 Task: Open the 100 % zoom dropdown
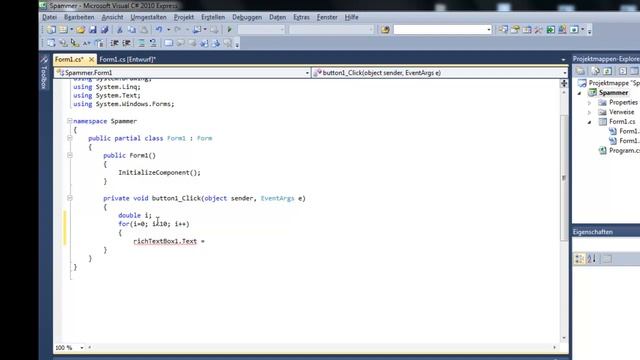coord(82,348)
